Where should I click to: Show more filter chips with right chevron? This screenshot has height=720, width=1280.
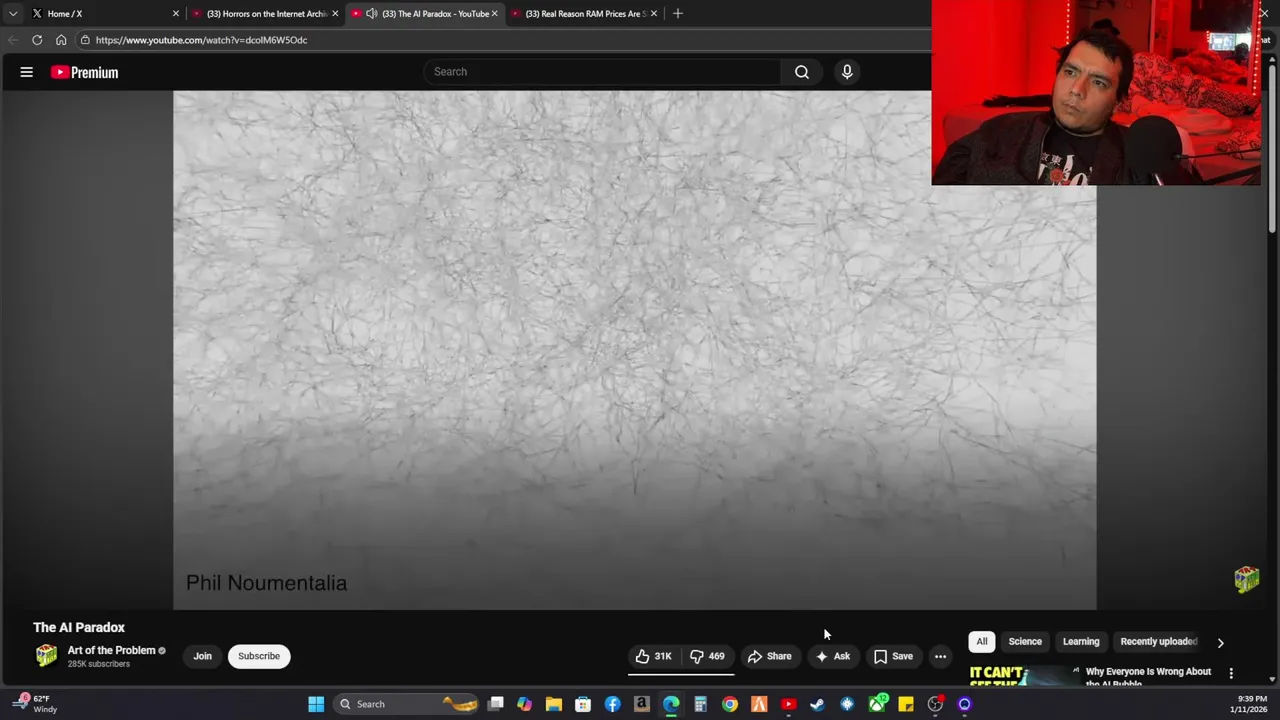(1220, 642)
